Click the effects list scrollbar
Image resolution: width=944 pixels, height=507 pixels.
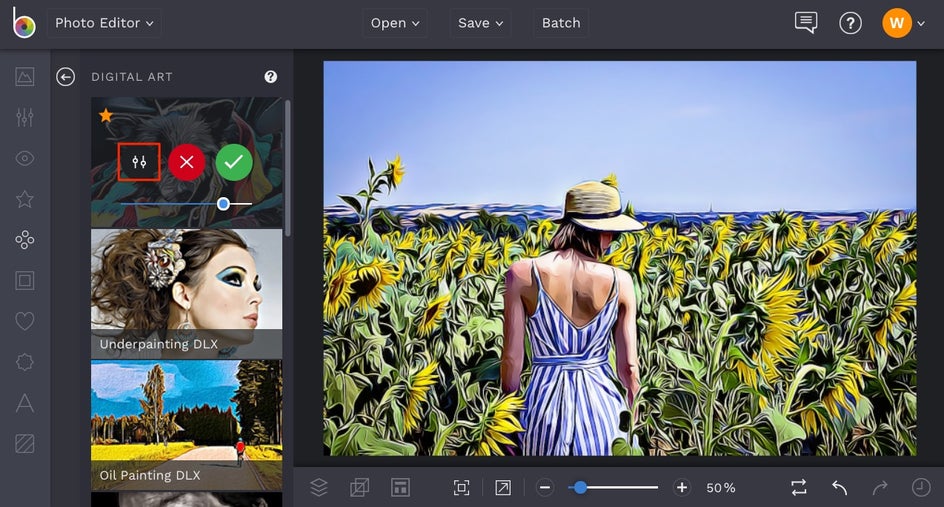coord(288,168)
